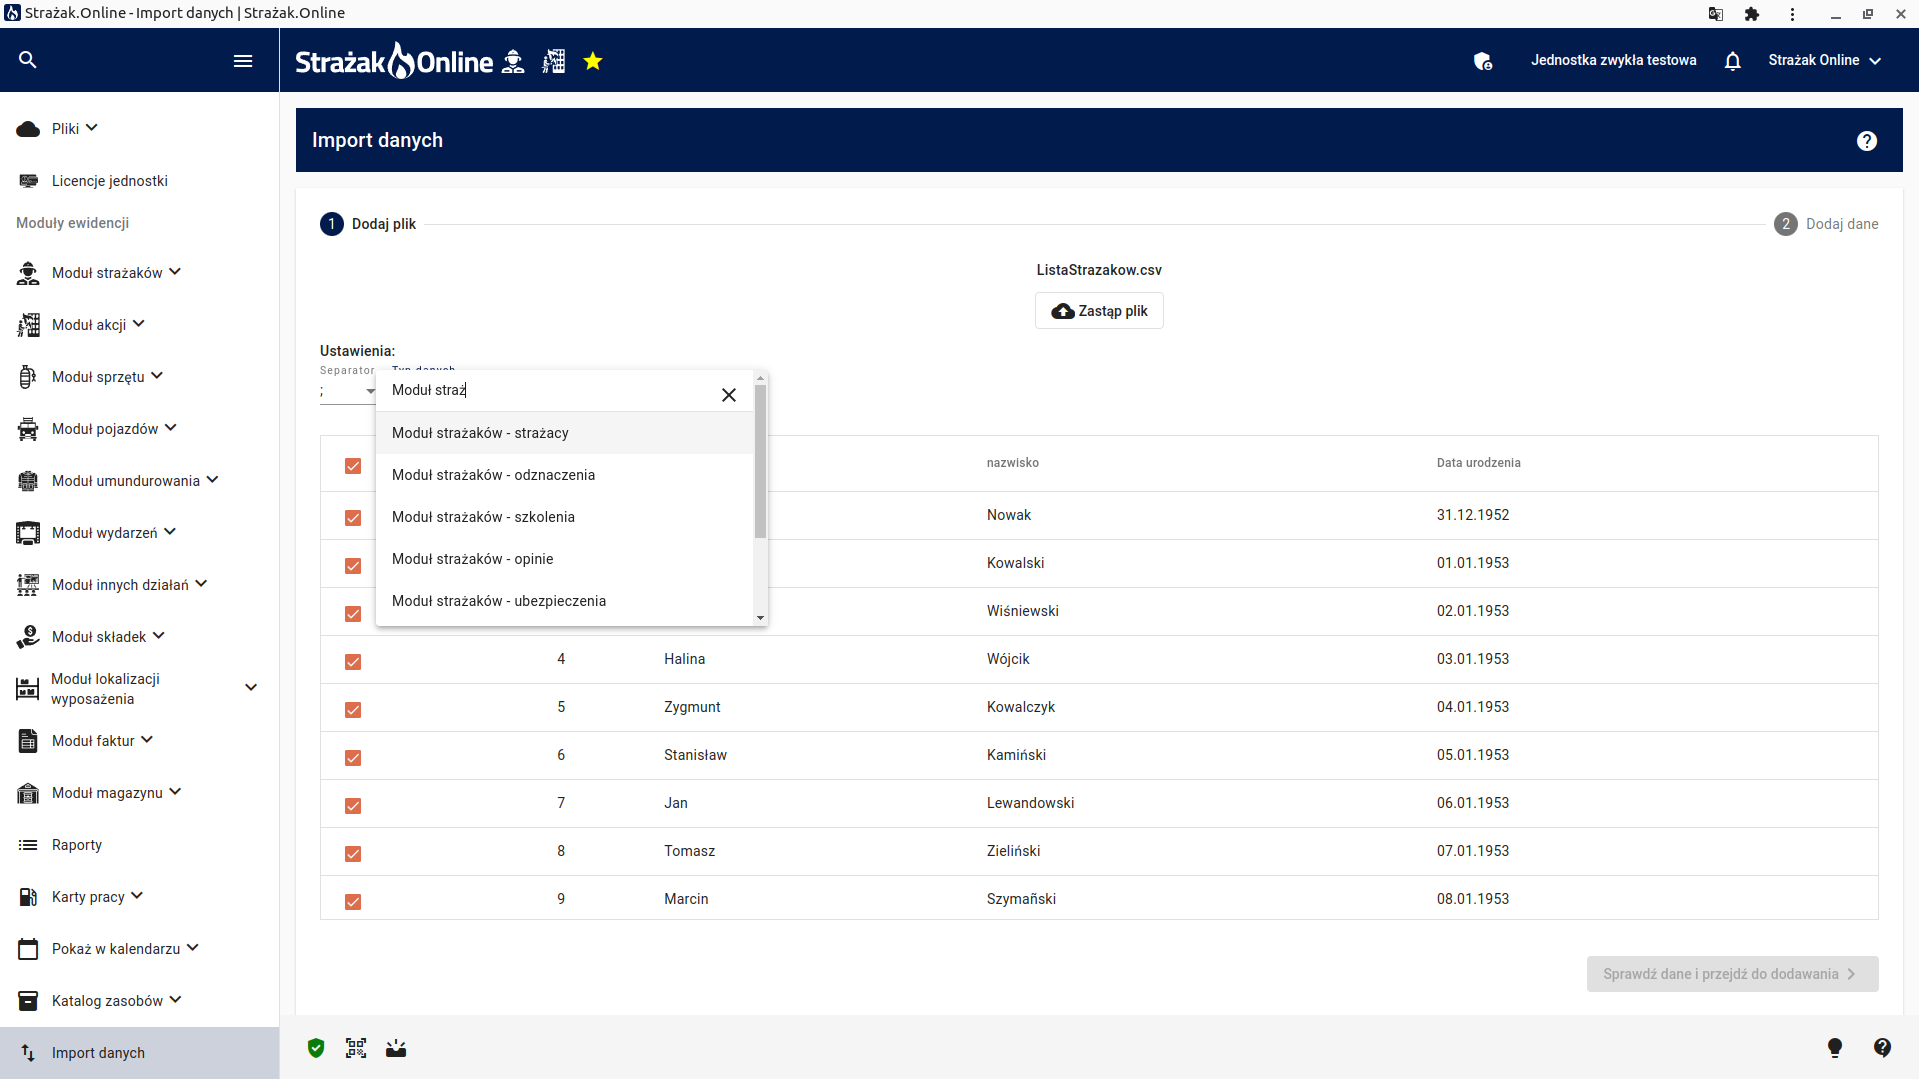The height and width of the screenshot is (1080, 1920).
Task: Select Moduł strażaków - opinie option
Action: pos(564,559)
